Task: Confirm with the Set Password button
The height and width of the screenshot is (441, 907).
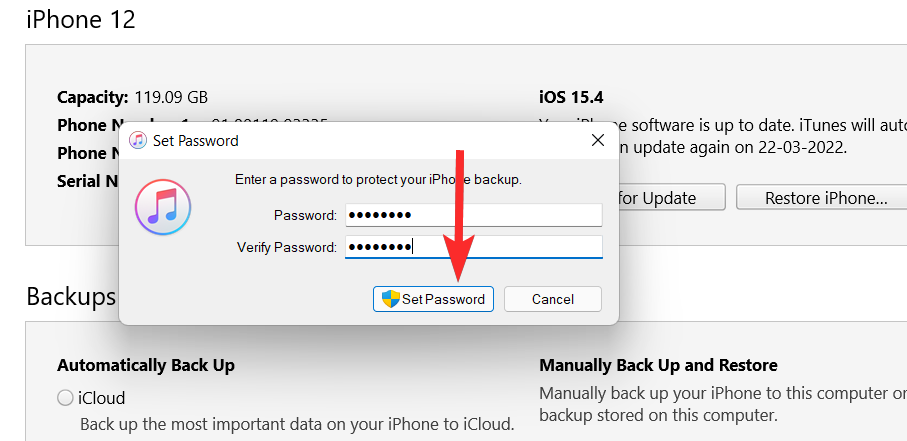Action: pos(434,299)
